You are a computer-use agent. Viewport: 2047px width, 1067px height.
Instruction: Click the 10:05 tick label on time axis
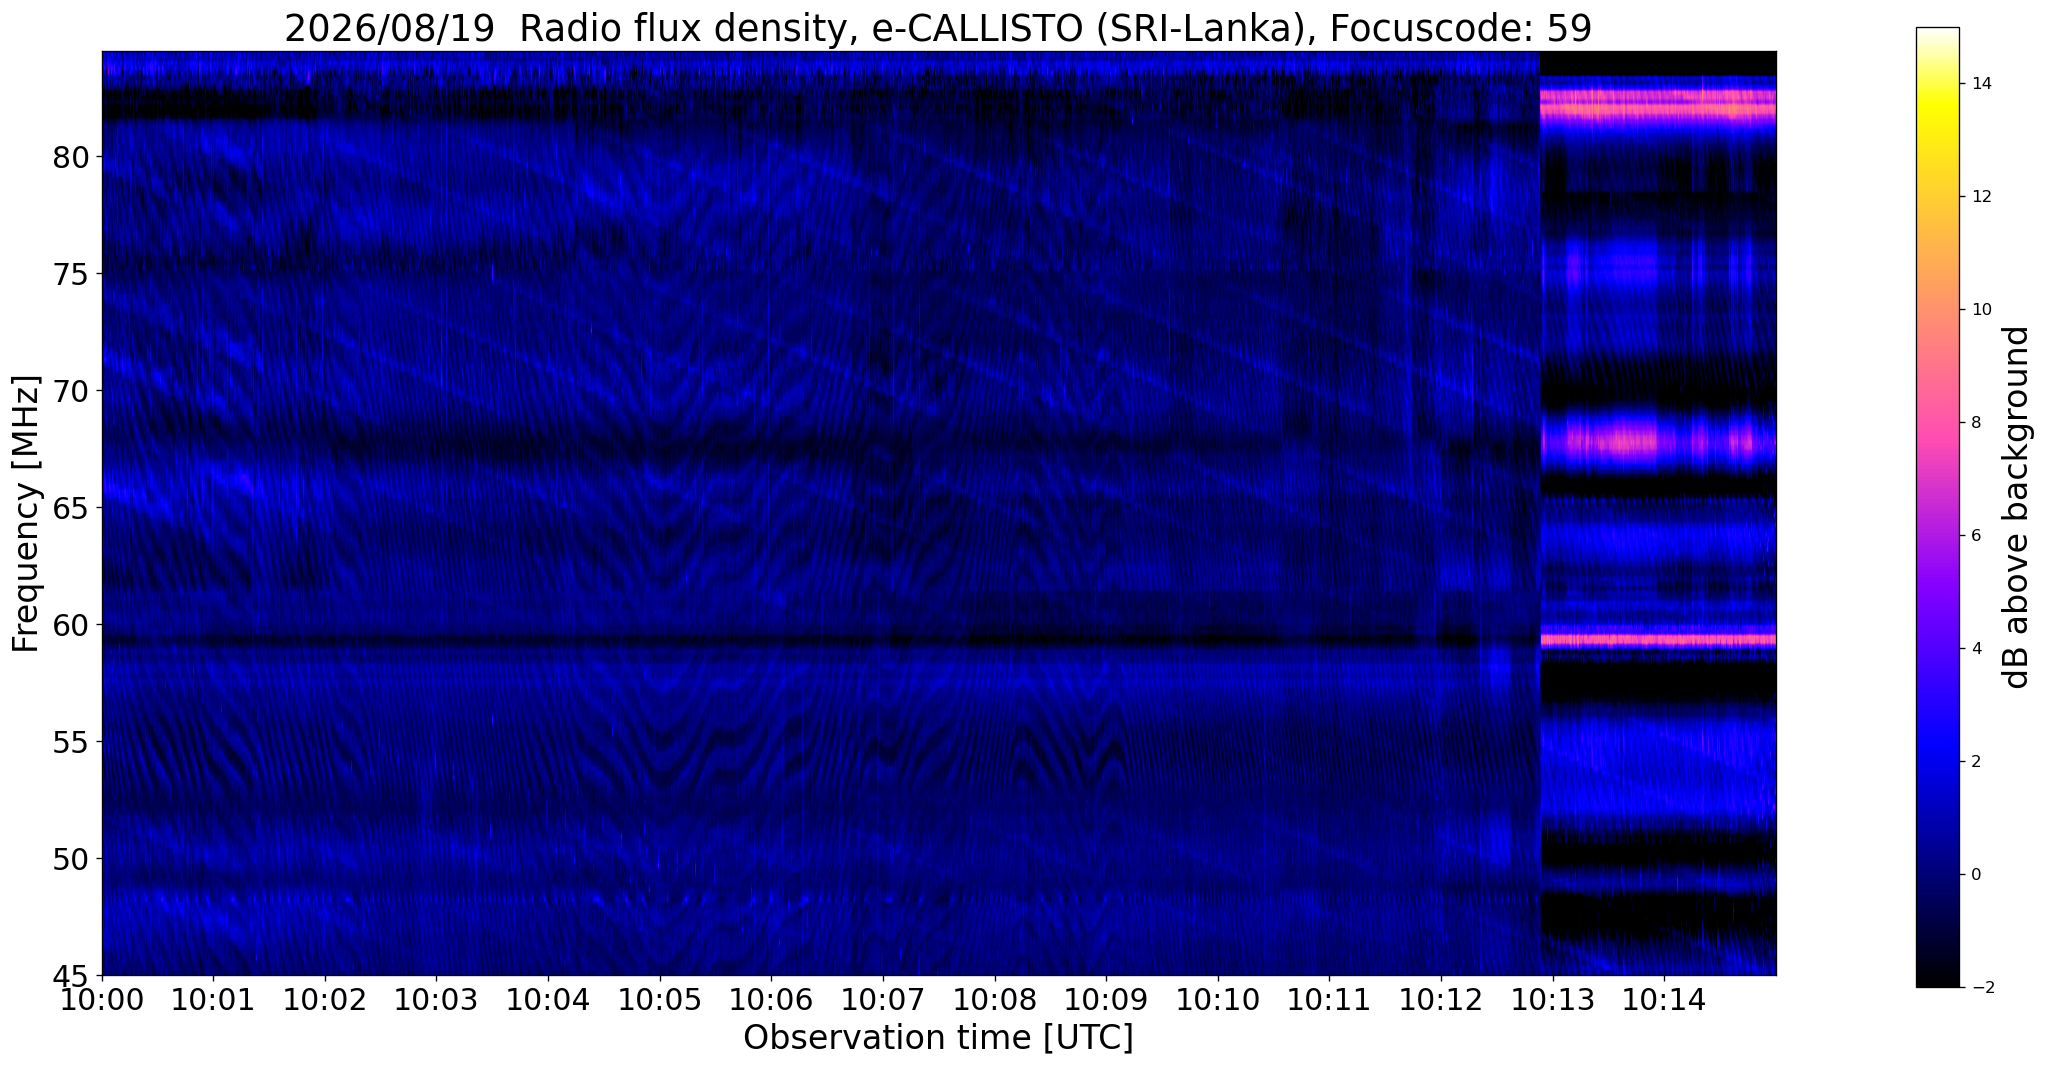(660, 1000)
